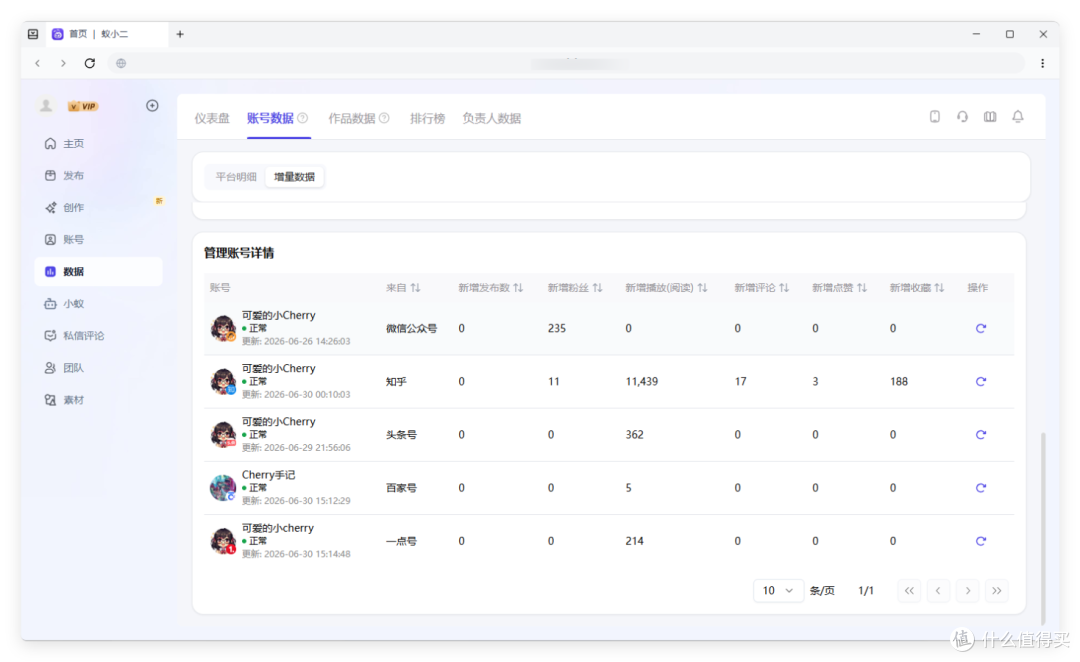Open the 10 per page dropdown
1080x662 pixels.
tap(778, 590)
